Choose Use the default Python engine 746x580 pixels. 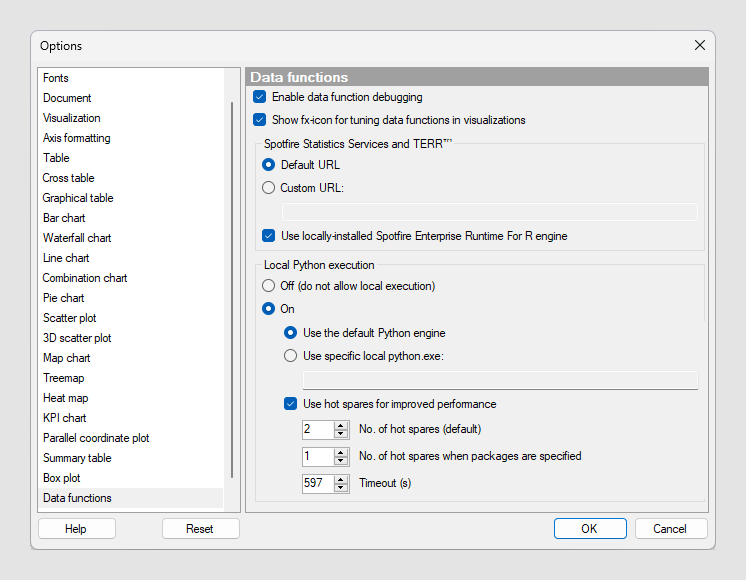[x=290, y=333]
